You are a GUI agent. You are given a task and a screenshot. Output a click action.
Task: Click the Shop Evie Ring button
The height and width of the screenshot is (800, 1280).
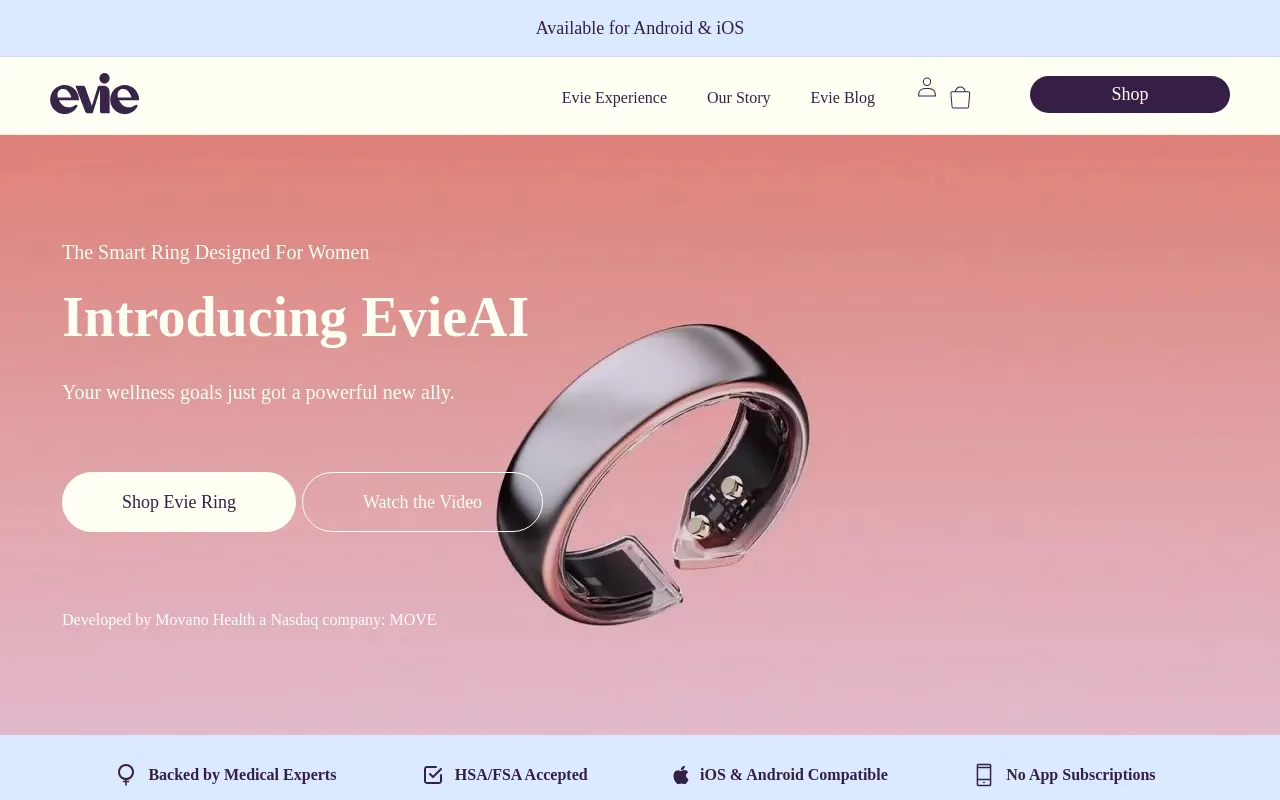coord(179,502)
